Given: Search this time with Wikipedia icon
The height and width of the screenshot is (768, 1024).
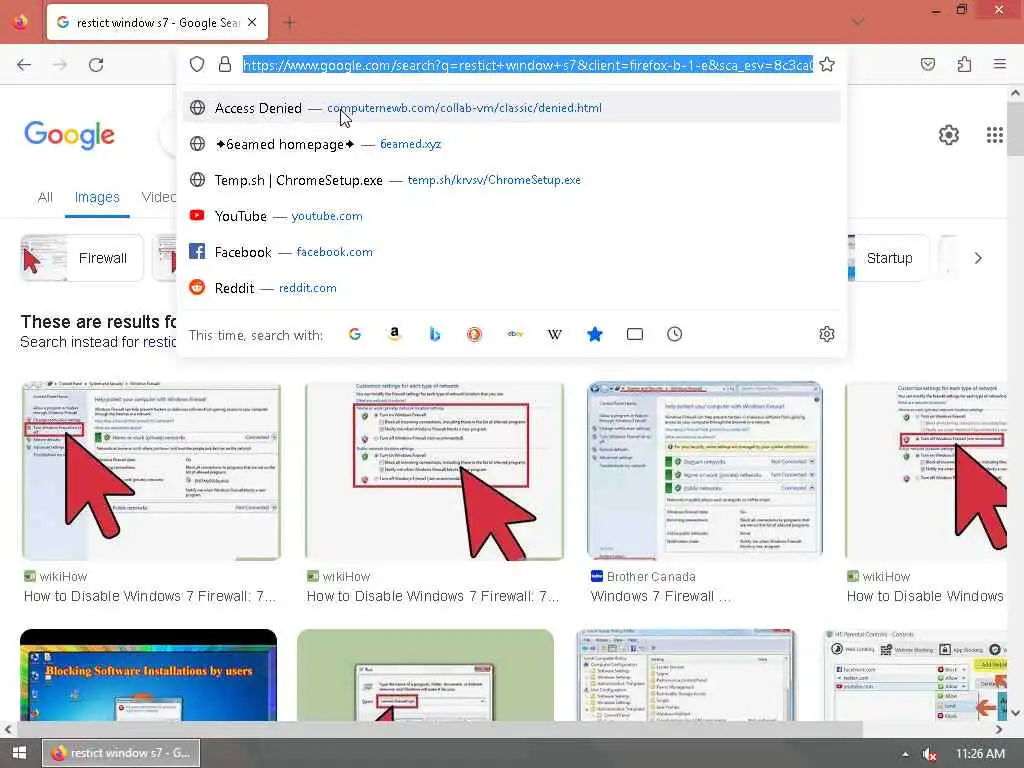Looking at the screenshot, I should pyautogui.click(x=554, y=334).
